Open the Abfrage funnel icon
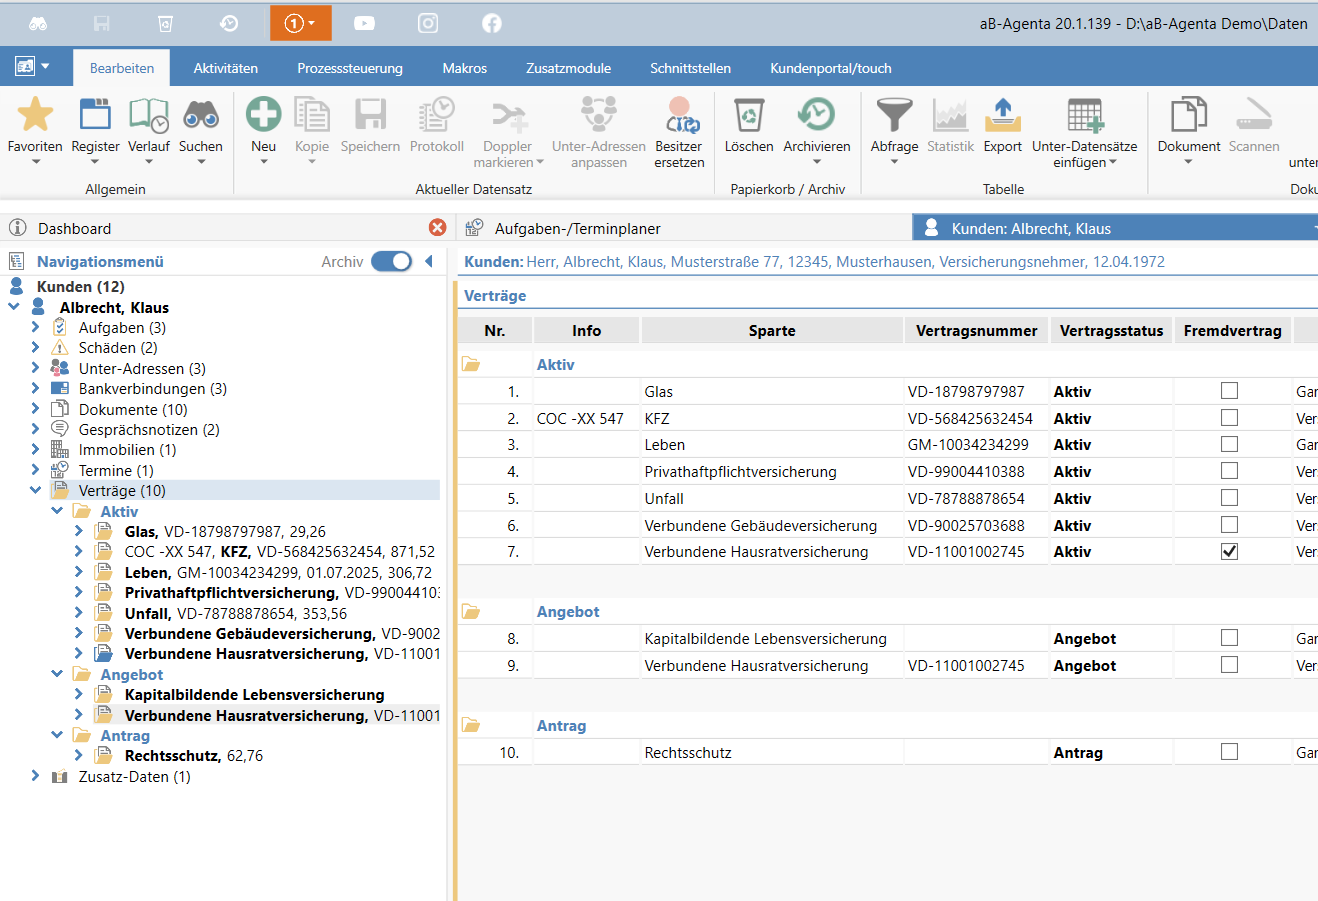Screen dimensions: 1318x901 coord(894,115)
